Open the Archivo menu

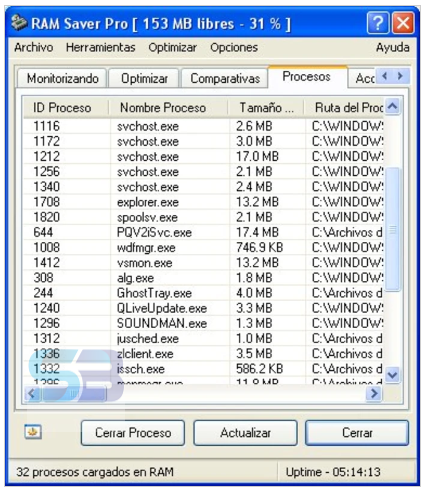coord(33,47)
